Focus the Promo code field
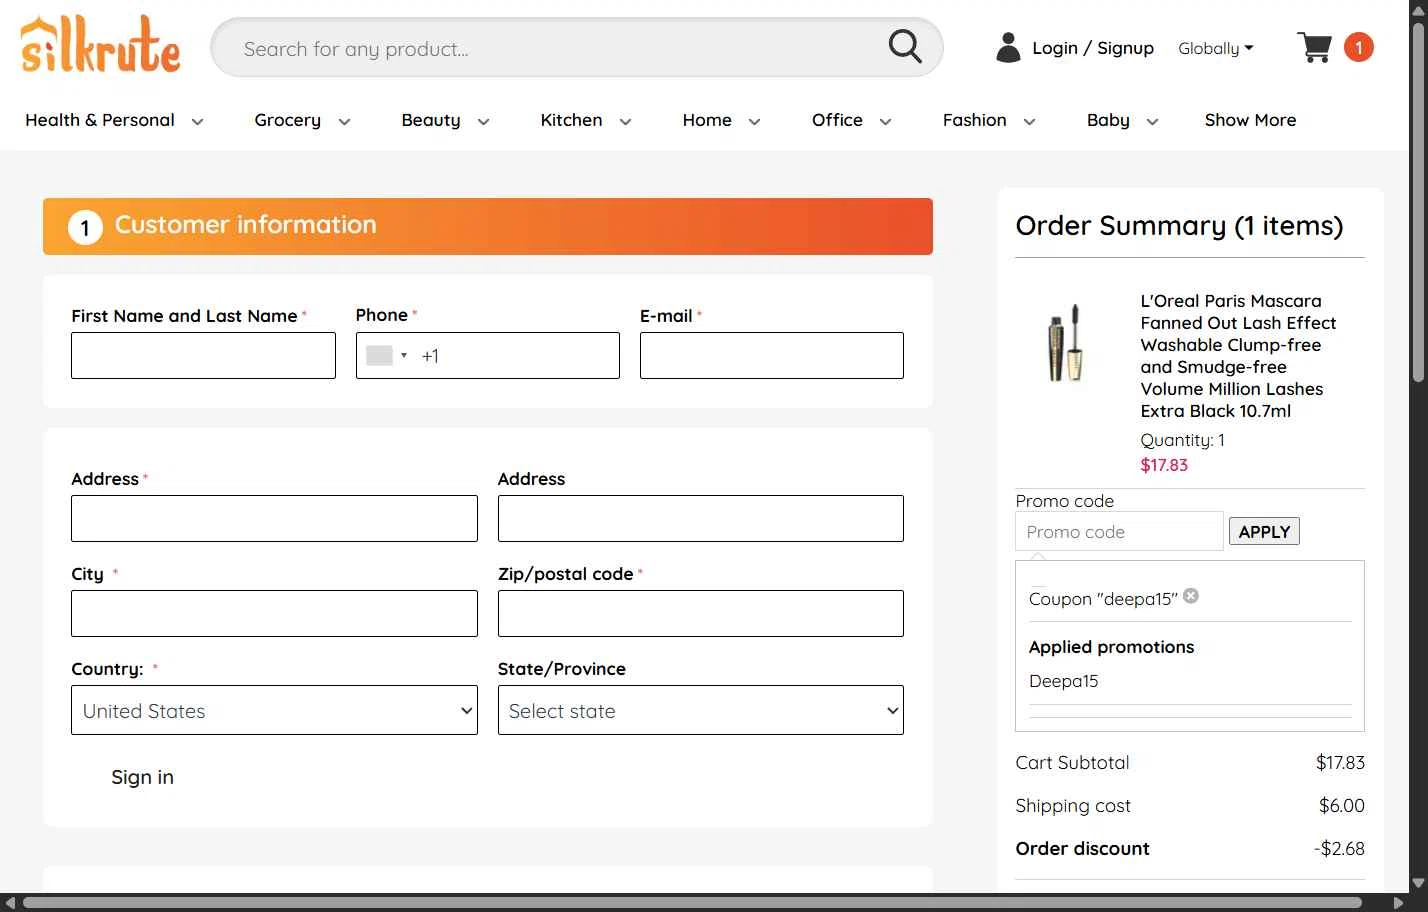1428x912 pixels. coord(1119,531)
